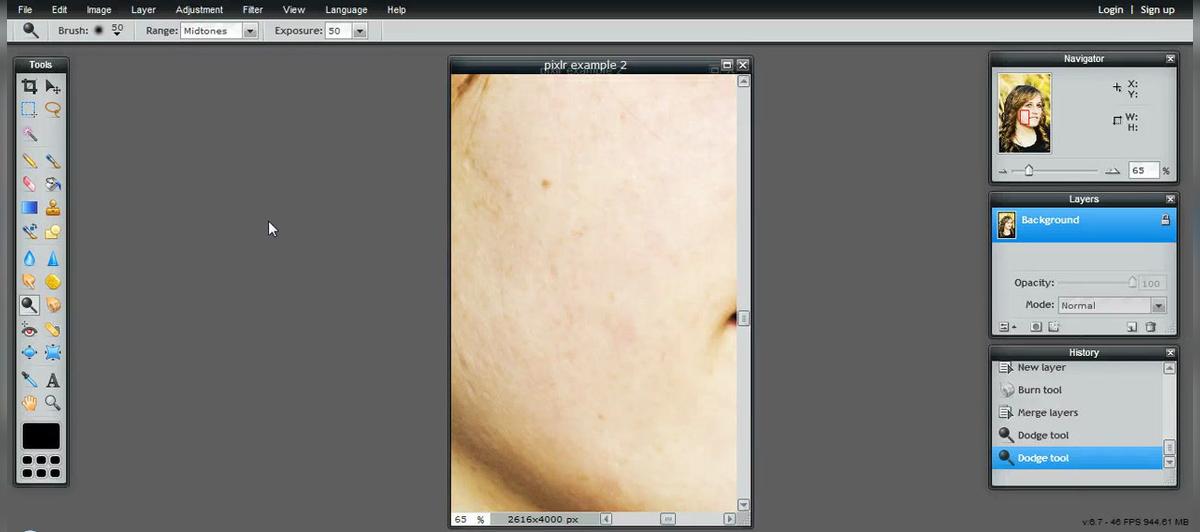The height and width of the screenshot is (532, 1200).
Task: Select the Paint Bucket tool
Action: (53, 184)
